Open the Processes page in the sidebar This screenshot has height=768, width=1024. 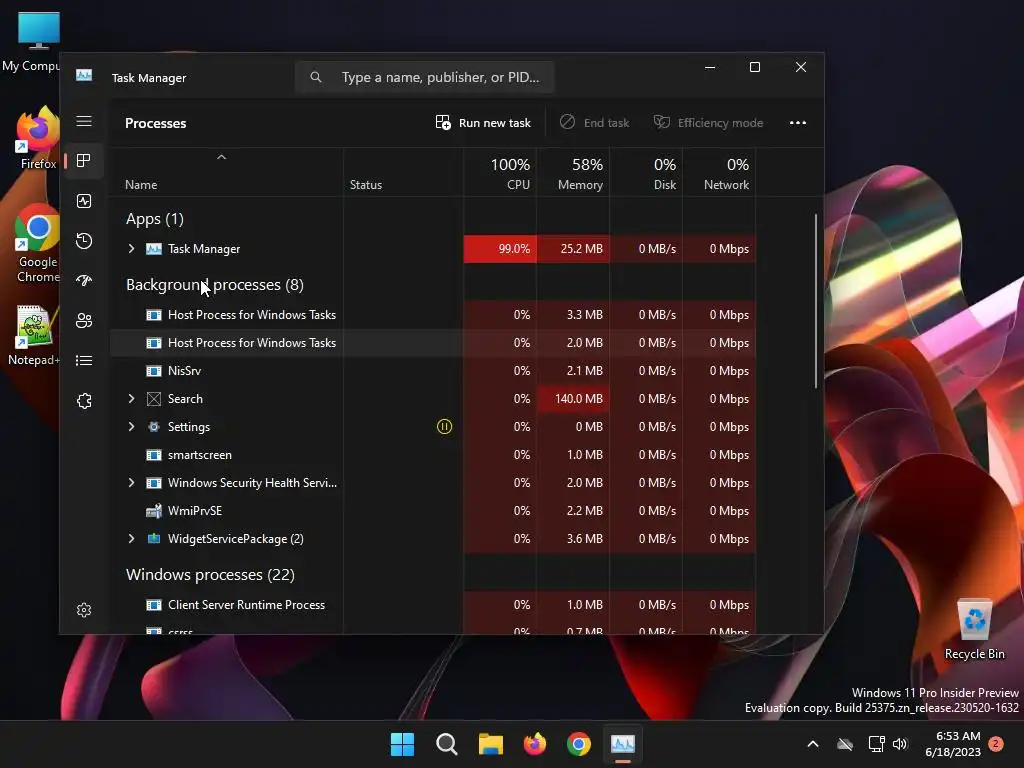click(84, 161)
